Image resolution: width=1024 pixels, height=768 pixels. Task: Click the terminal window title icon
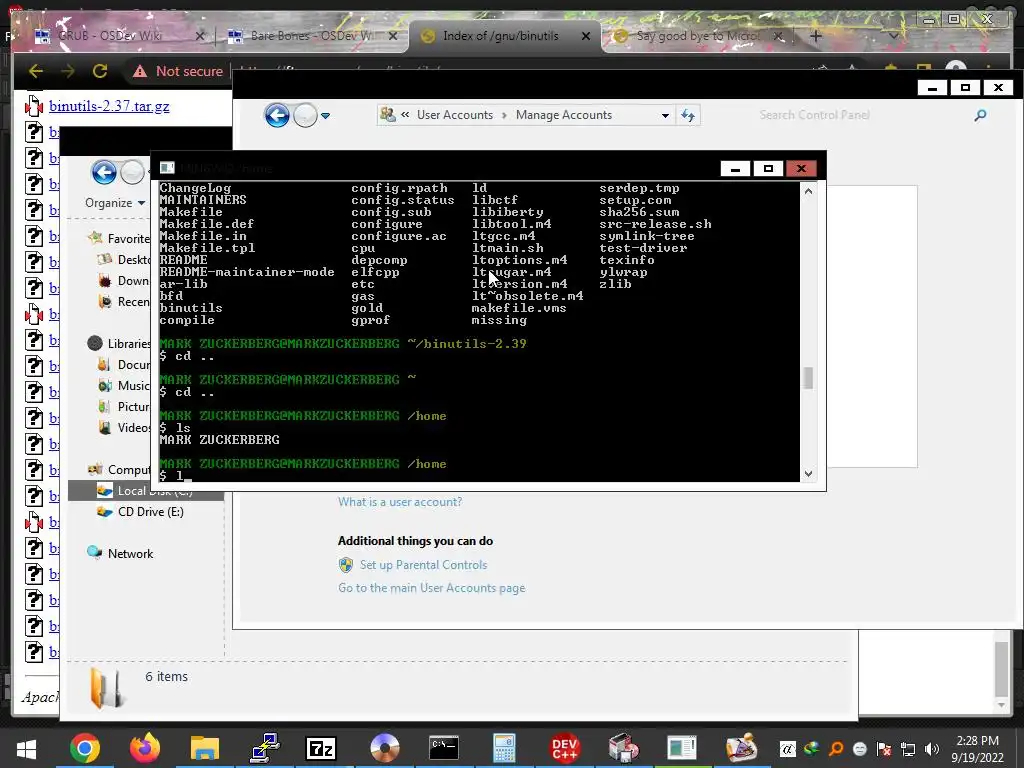coord(167,168)
